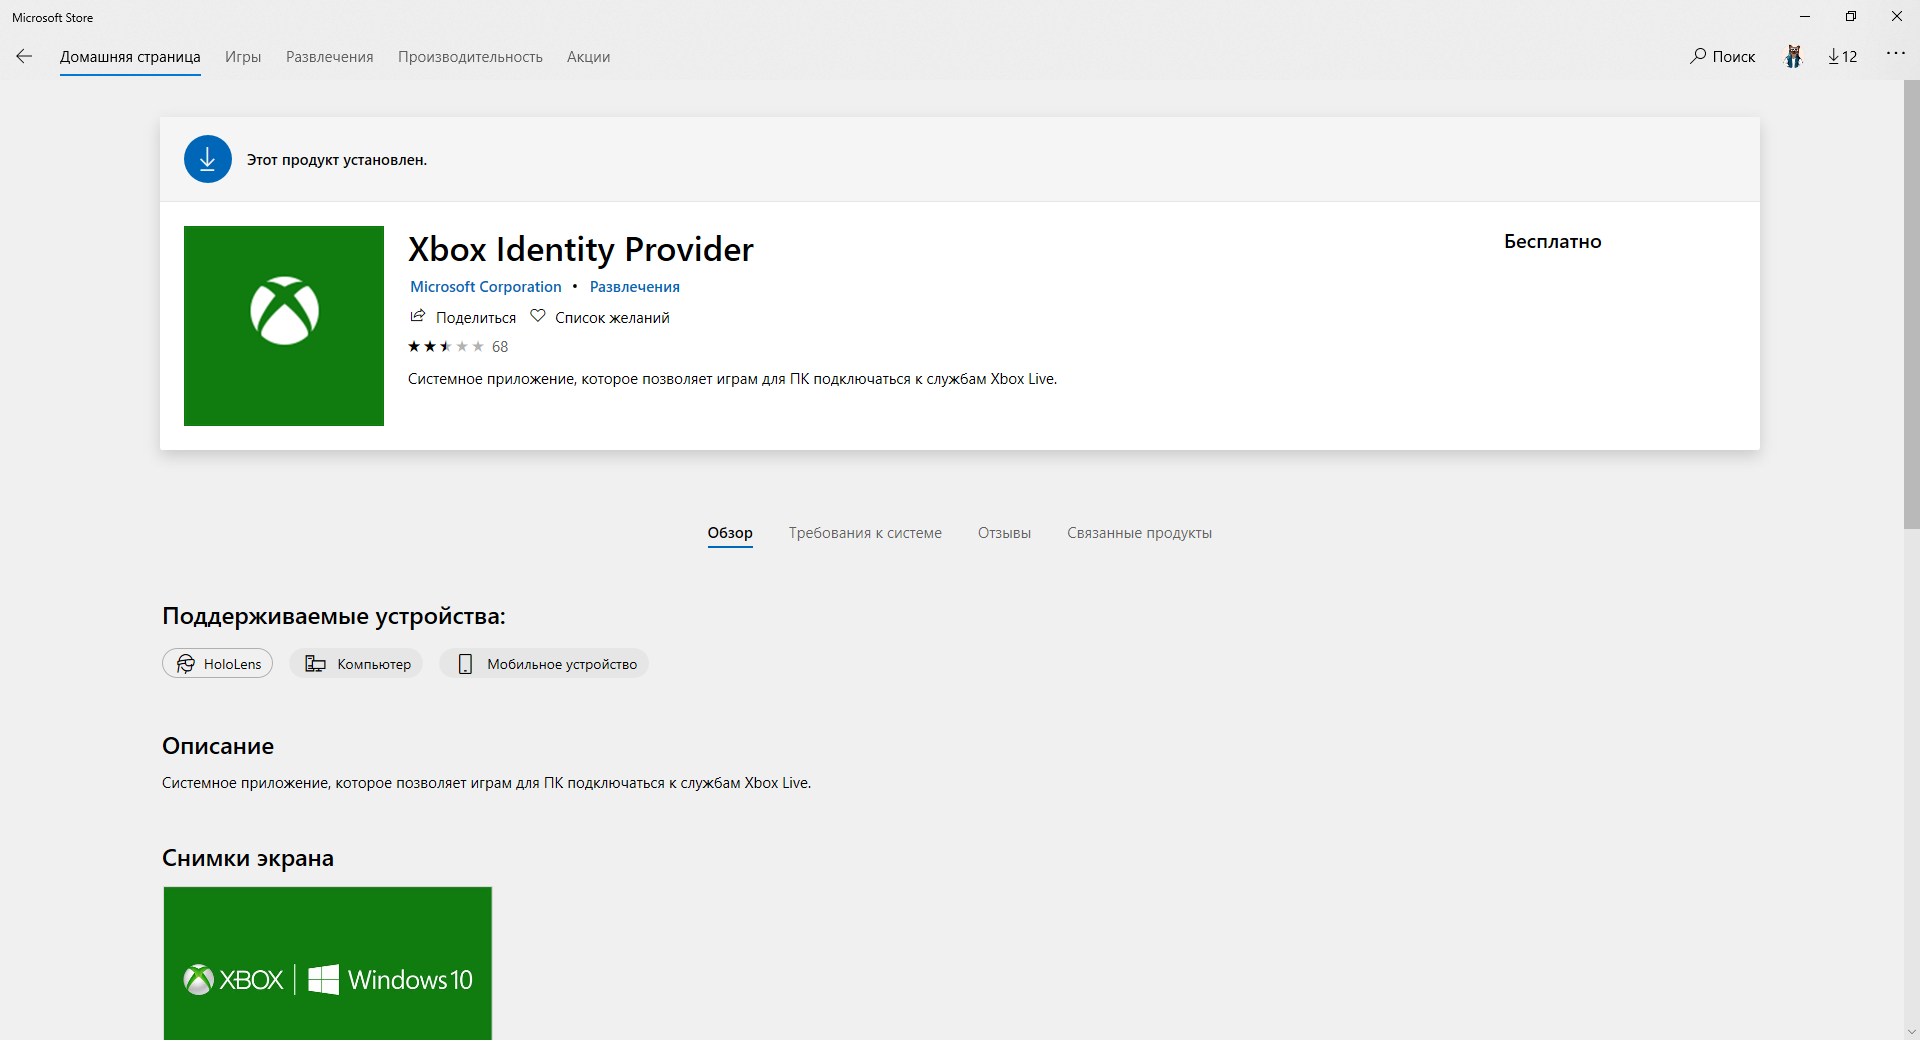This screenshot has width=1920, height=1040.
Task: Click the blue installed download icon
Action: [208, 159]
